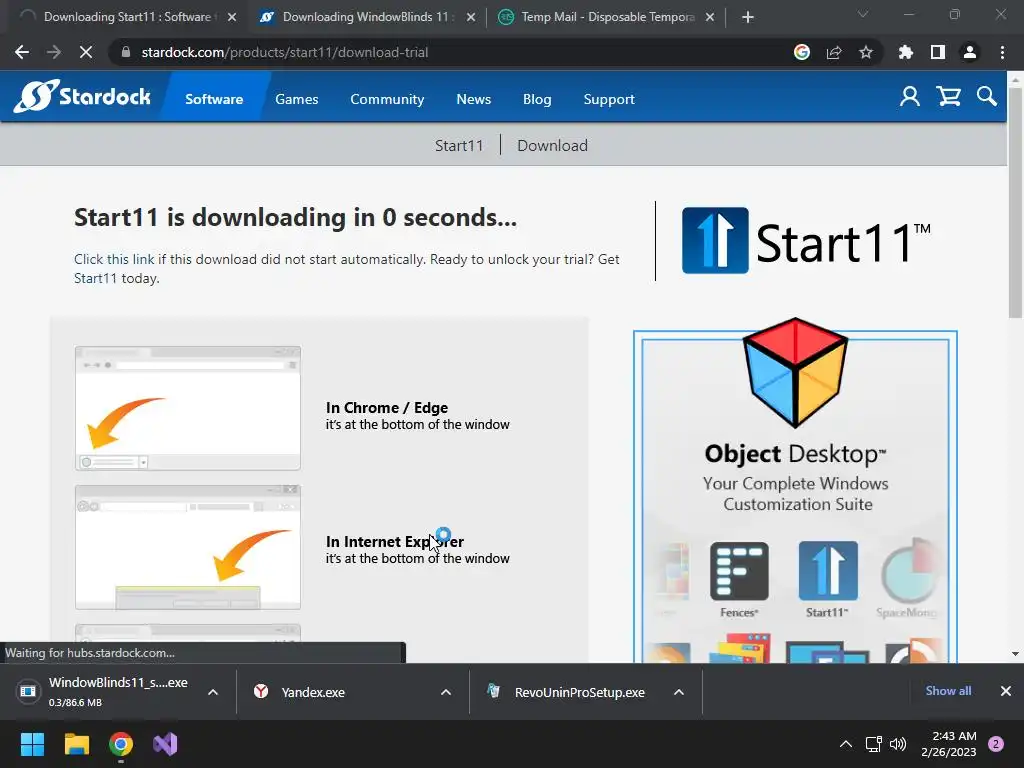Image resolution: width=1024 pixels, height=768 pixels.
Task: Click the page vertical scrollbar thumb
Action: (x=1015, y=202)
